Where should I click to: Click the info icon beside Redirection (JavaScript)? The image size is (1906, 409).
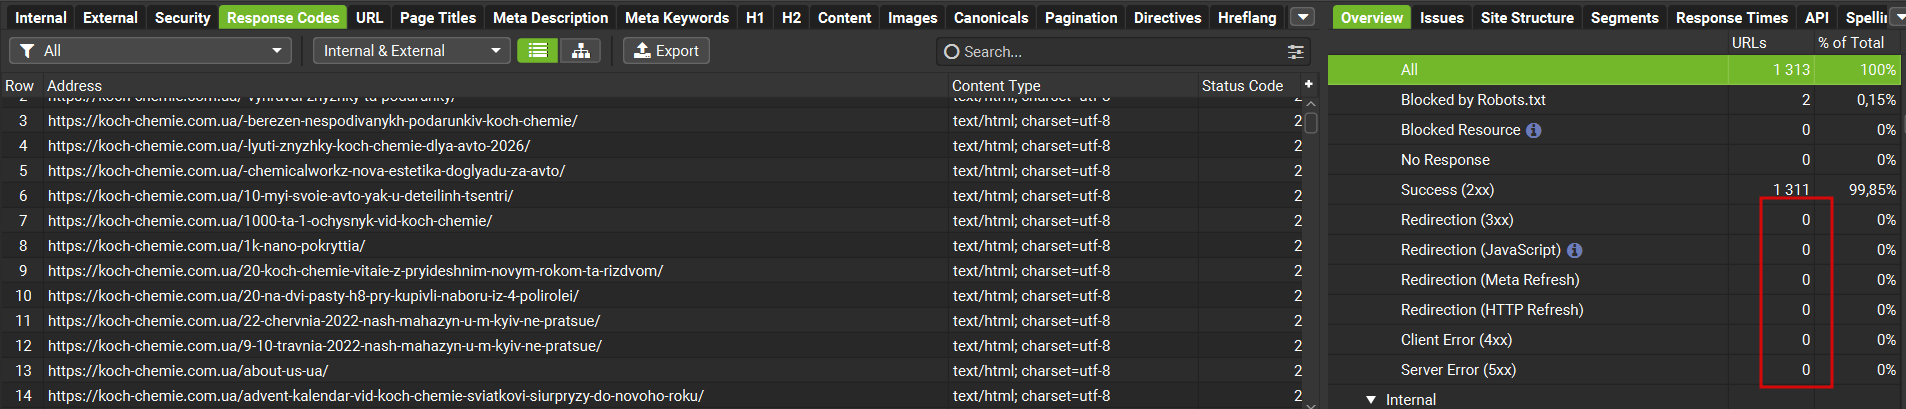point(1574,250)
